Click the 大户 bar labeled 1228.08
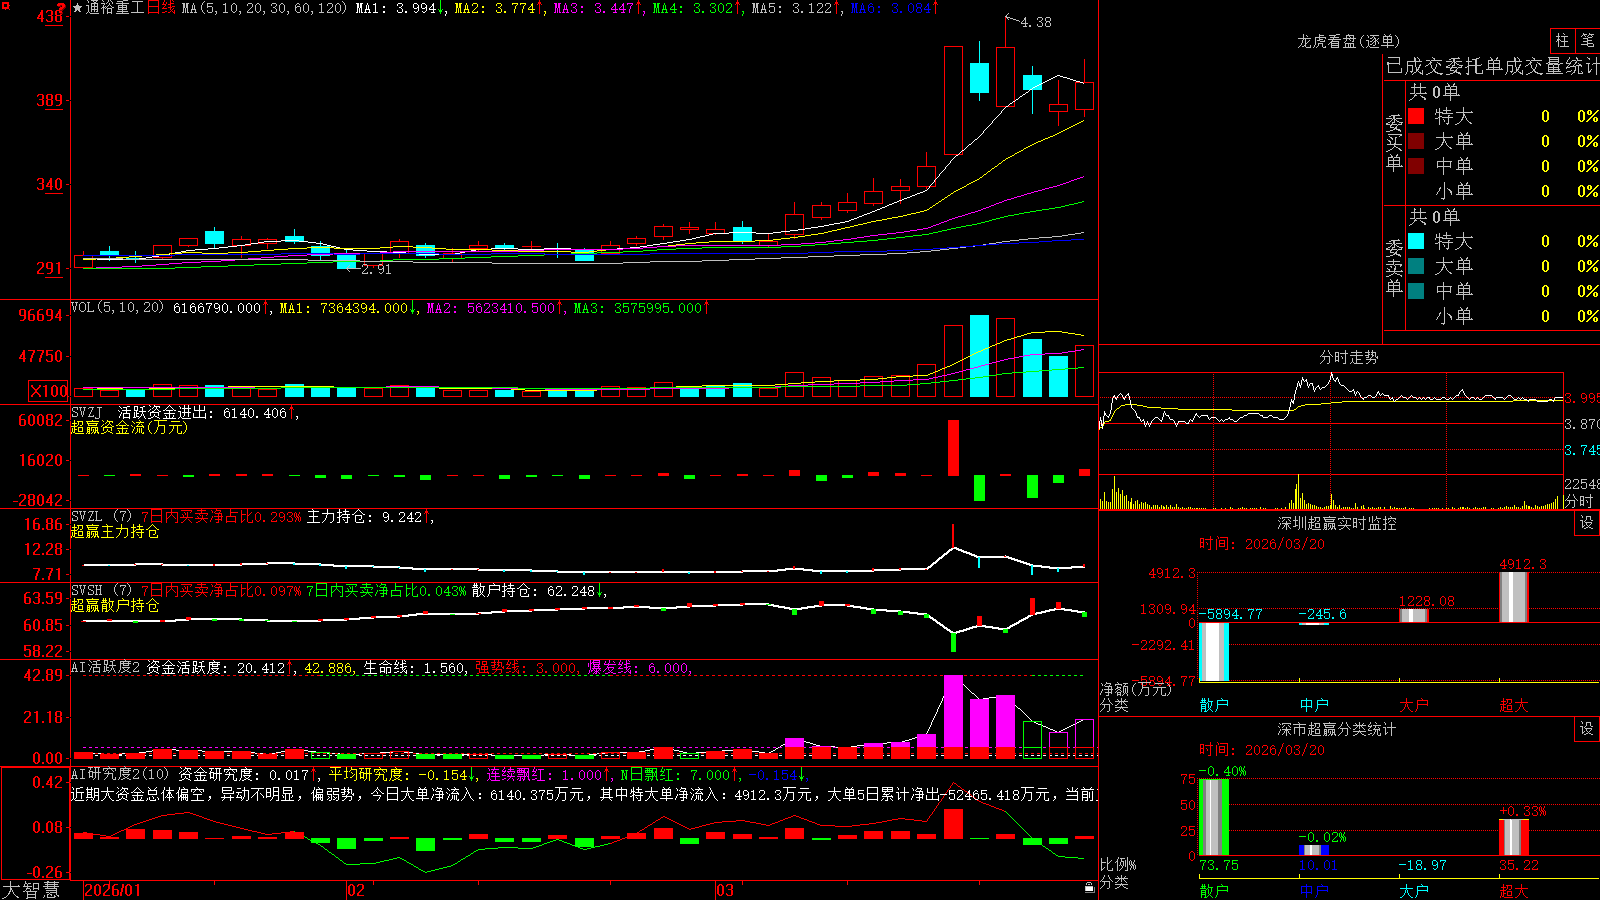1600x900 pixels. (1414, 615)
